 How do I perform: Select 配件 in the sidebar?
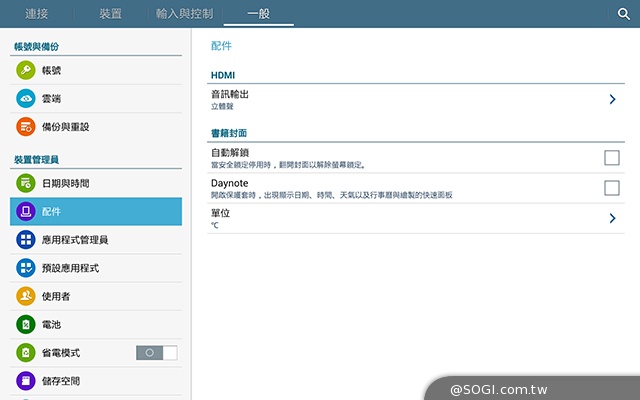tap(96, 212)
